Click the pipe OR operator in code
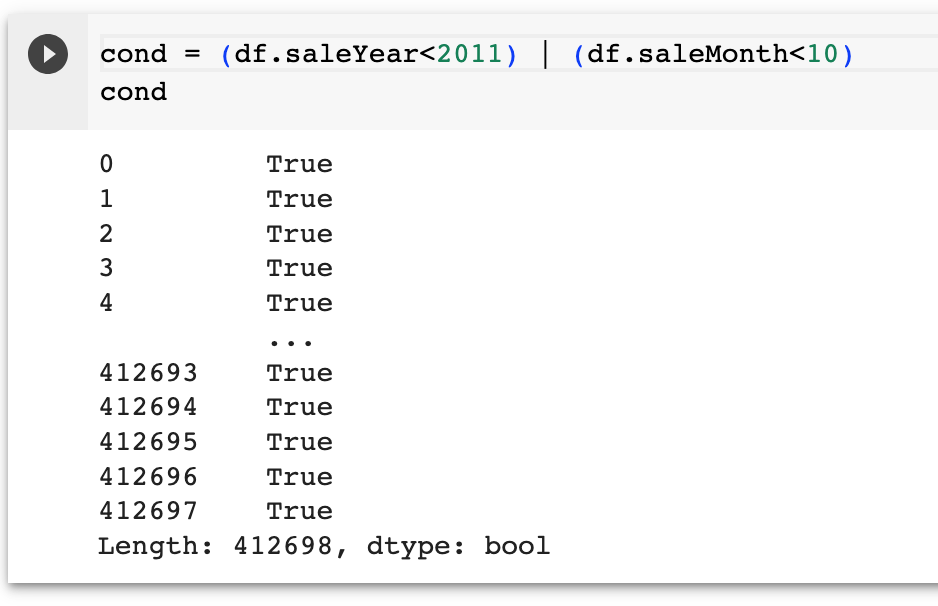This screenshot has width=938, height=606. click(x=544, y=54)
